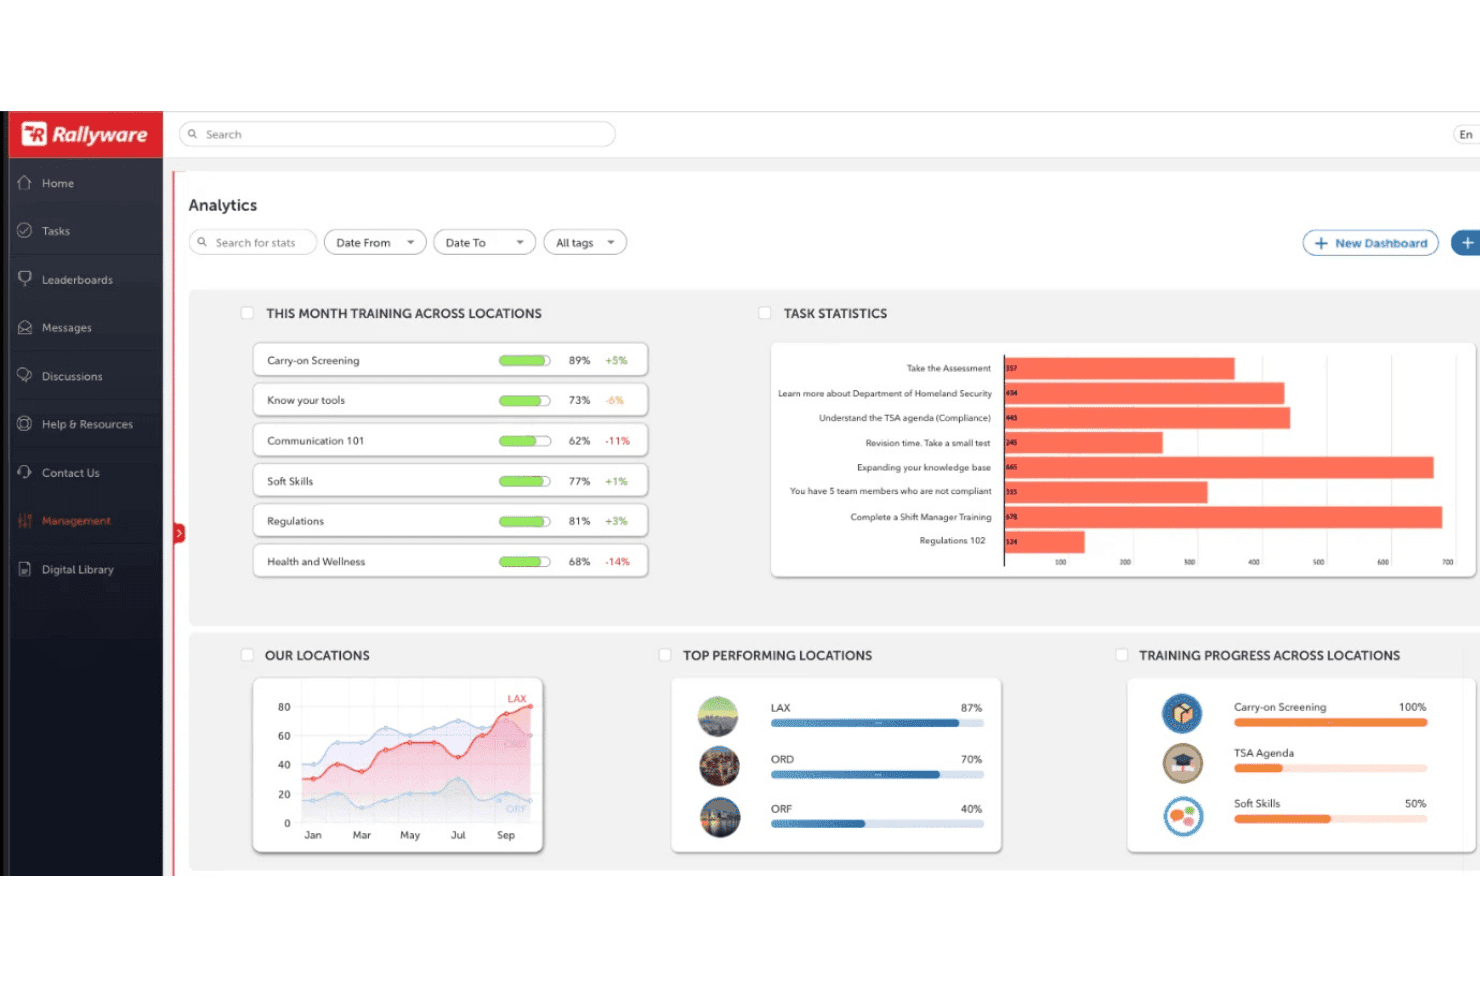Open the En language selector
Image resolution: width=1480 pixels, height=987 pixels.
coord(1466,134)
